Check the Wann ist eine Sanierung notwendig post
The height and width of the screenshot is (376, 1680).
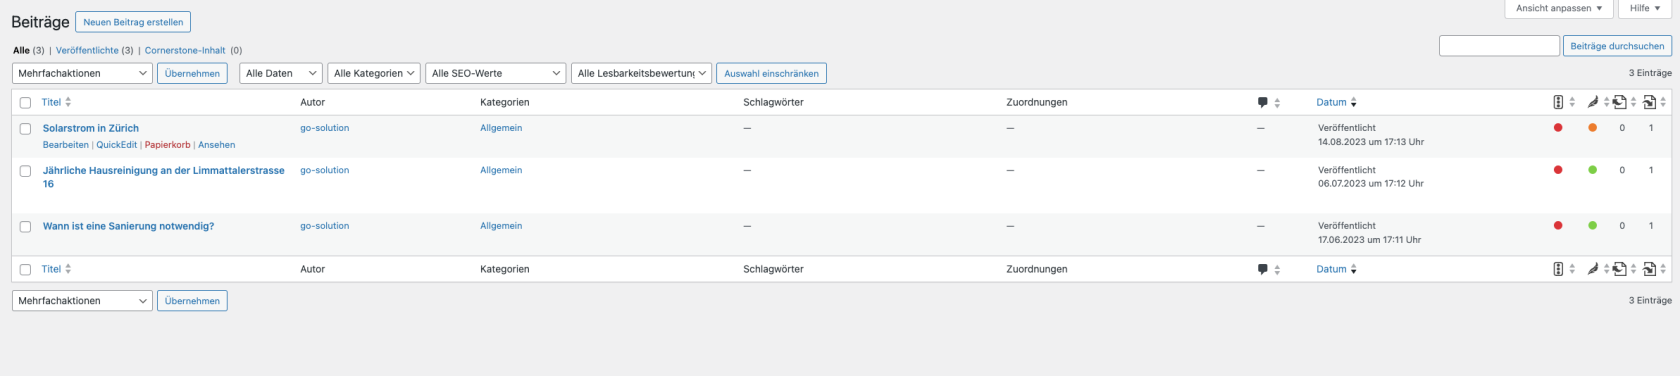pyautogui.click(x=25, y=227)
